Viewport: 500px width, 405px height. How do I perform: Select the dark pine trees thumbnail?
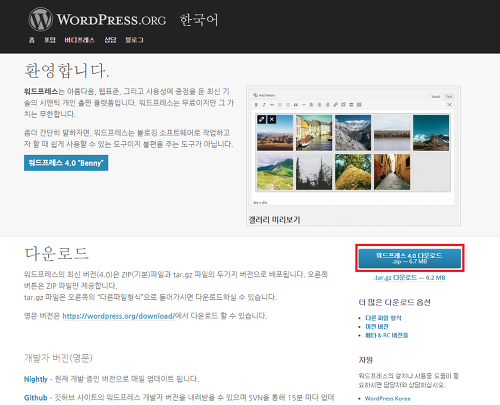314,172
